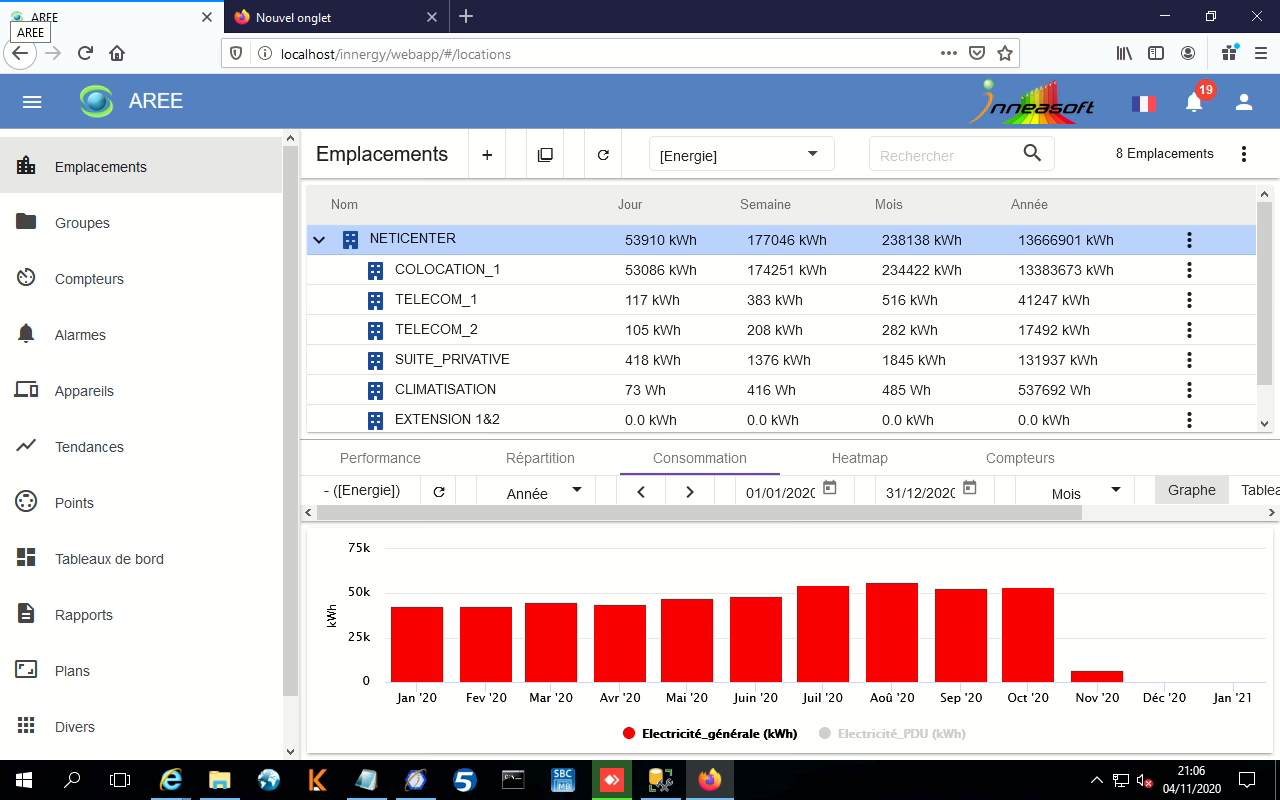Sort by the Jour column header

630,204
